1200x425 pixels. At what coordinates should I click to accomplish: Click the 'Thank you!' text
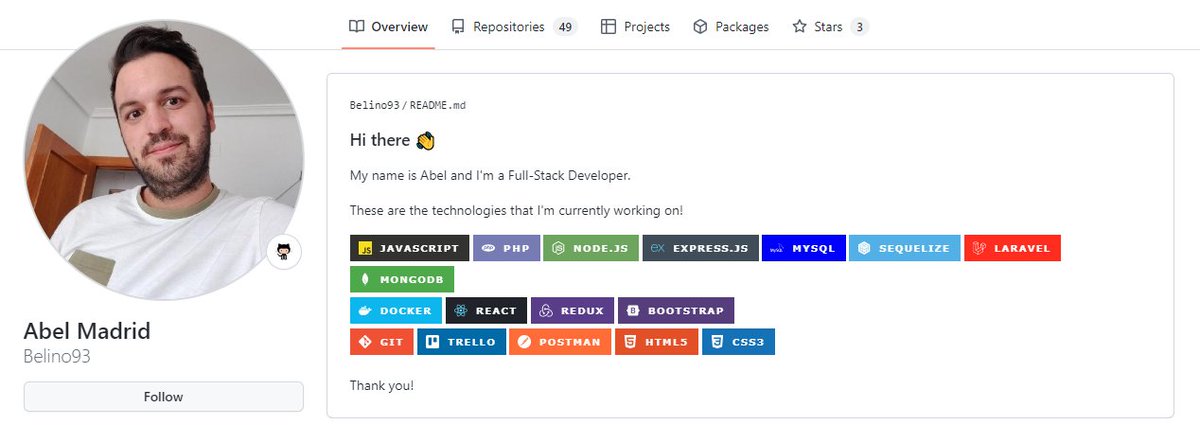382,385
